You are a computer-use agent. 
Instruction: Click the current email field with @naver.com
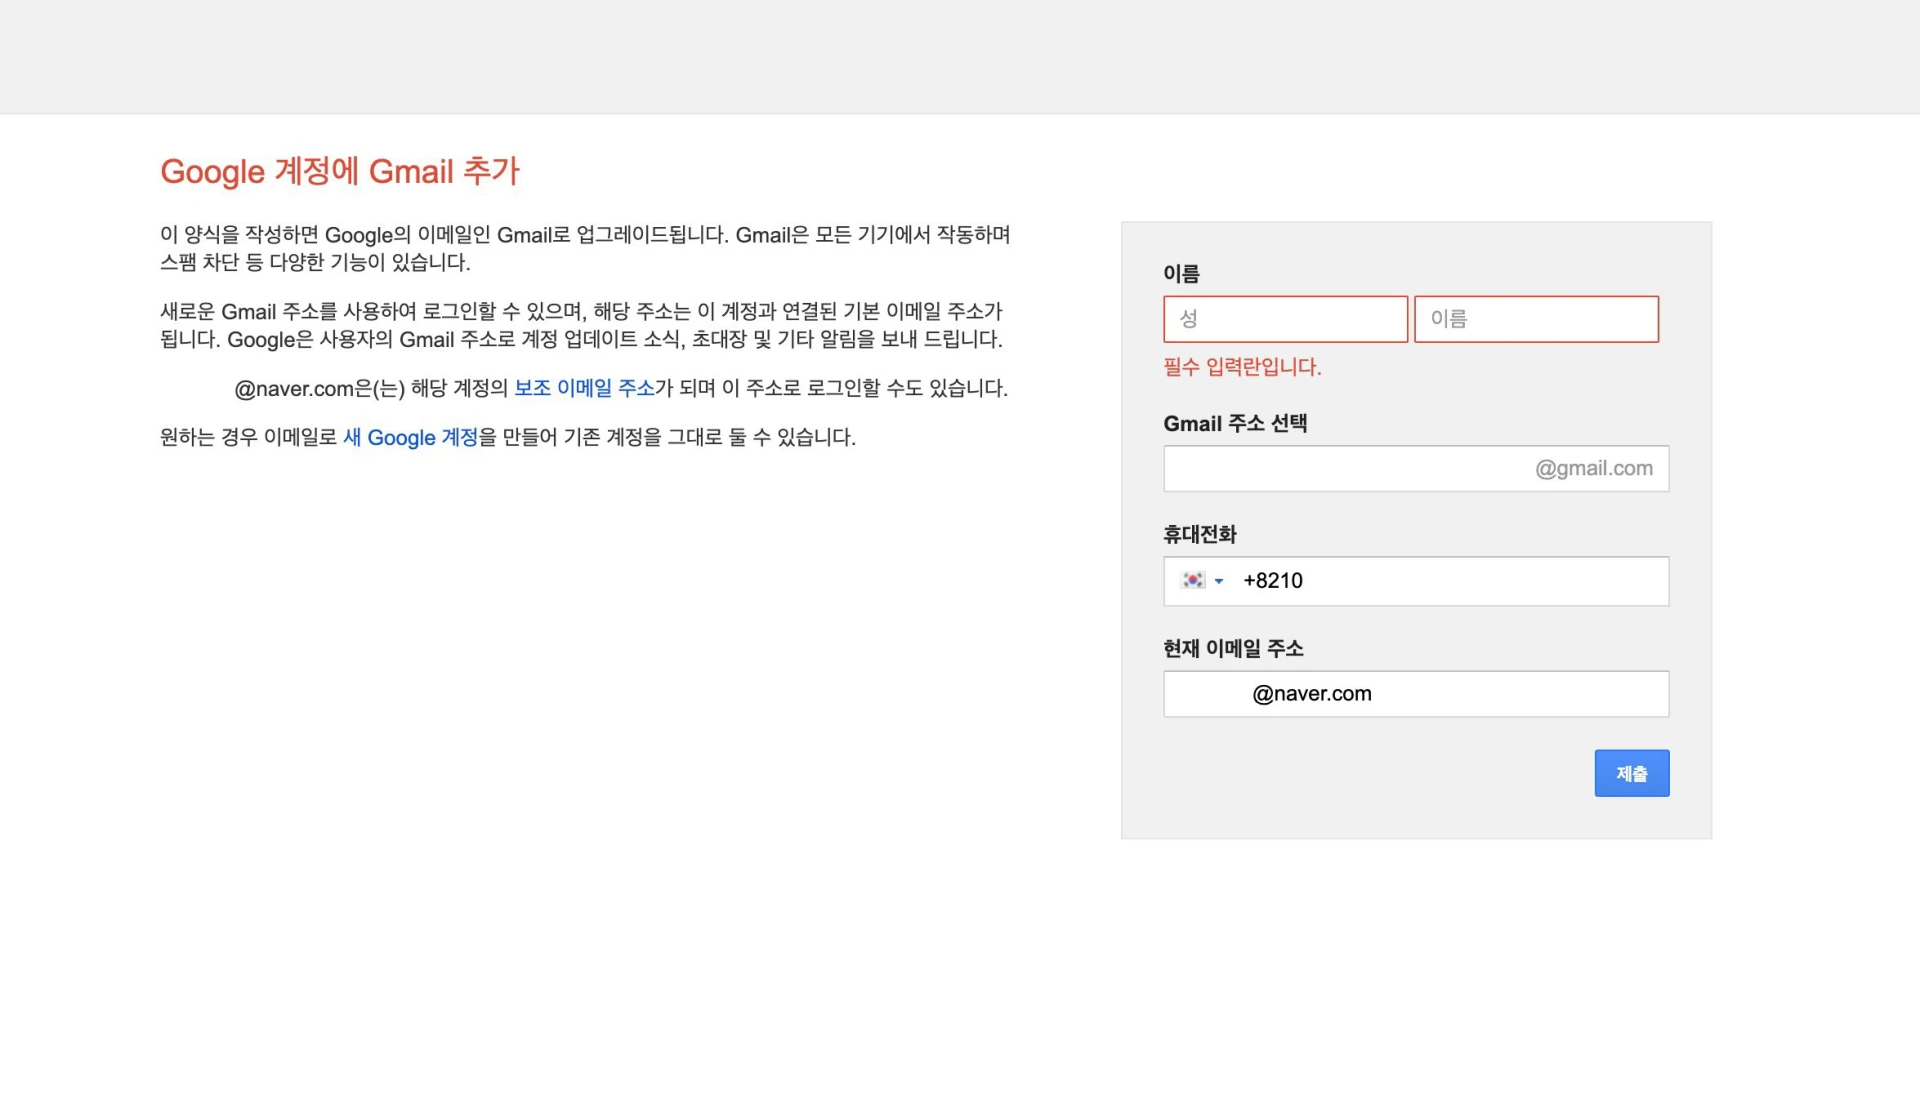1416,694
